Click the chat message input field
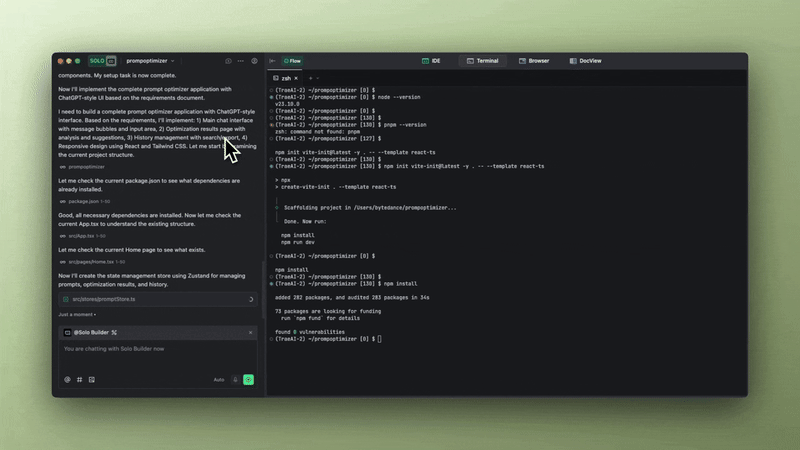Viewport: 800px width, 450px height. 158,357
